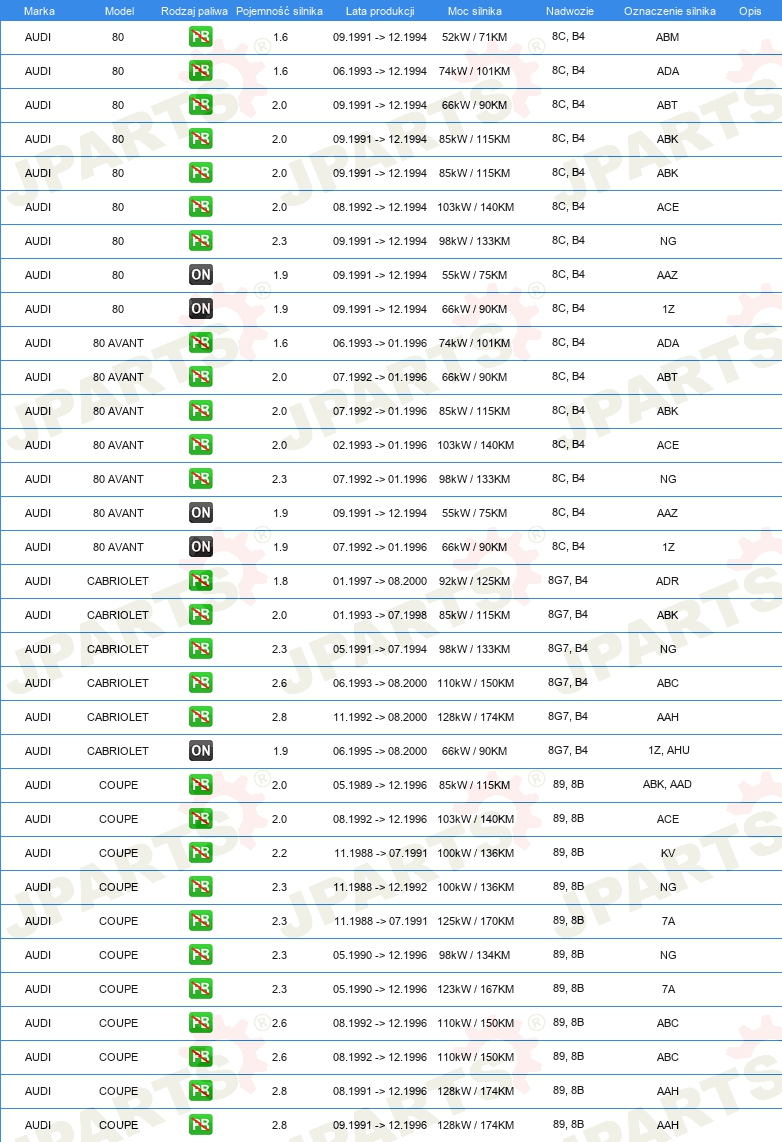The width and height of the screenshot is (782, 1142).
Task: Click the petrol icon in 80 ABT row
Action: pyautogui.click(x=200, y=105)
